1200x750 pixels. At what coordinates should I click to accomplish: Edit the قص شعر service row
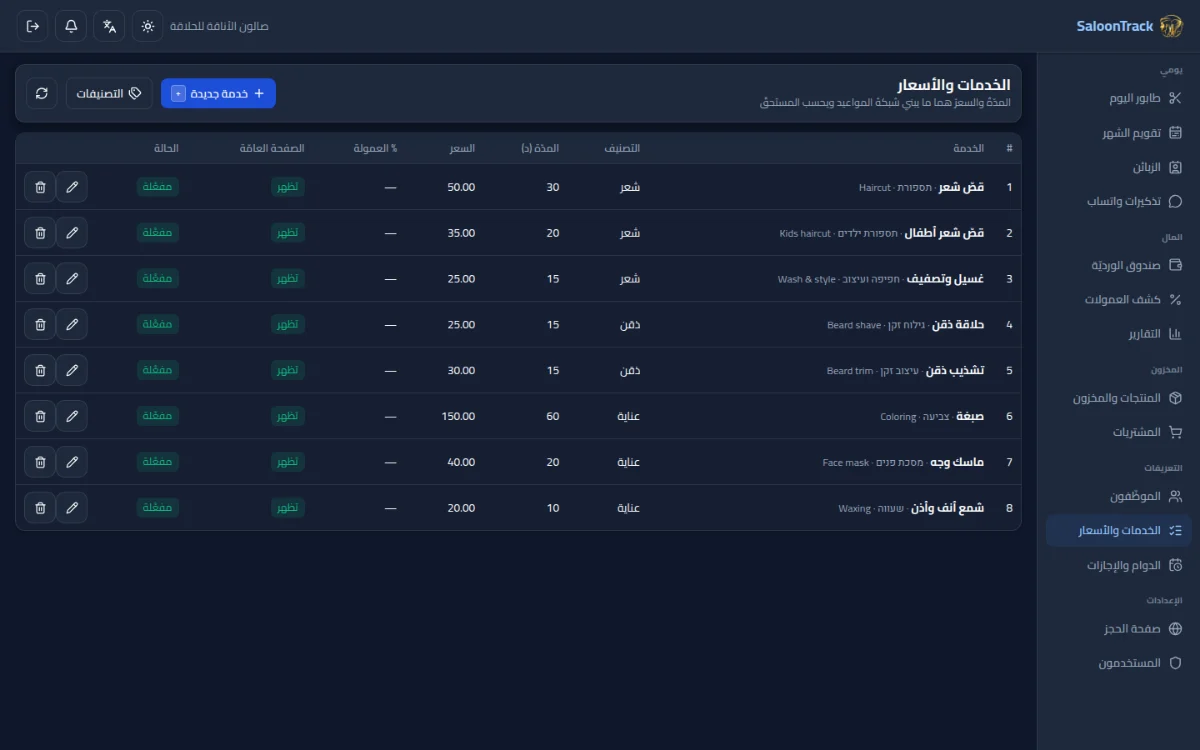point(72,187)
